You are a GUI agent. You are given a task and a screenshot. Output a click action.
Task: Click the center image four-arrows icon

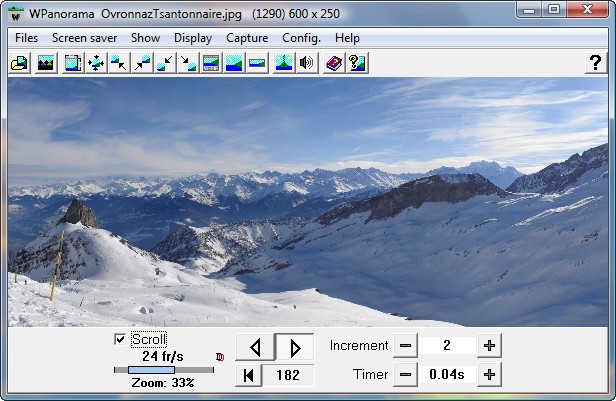tap(96, 63)
